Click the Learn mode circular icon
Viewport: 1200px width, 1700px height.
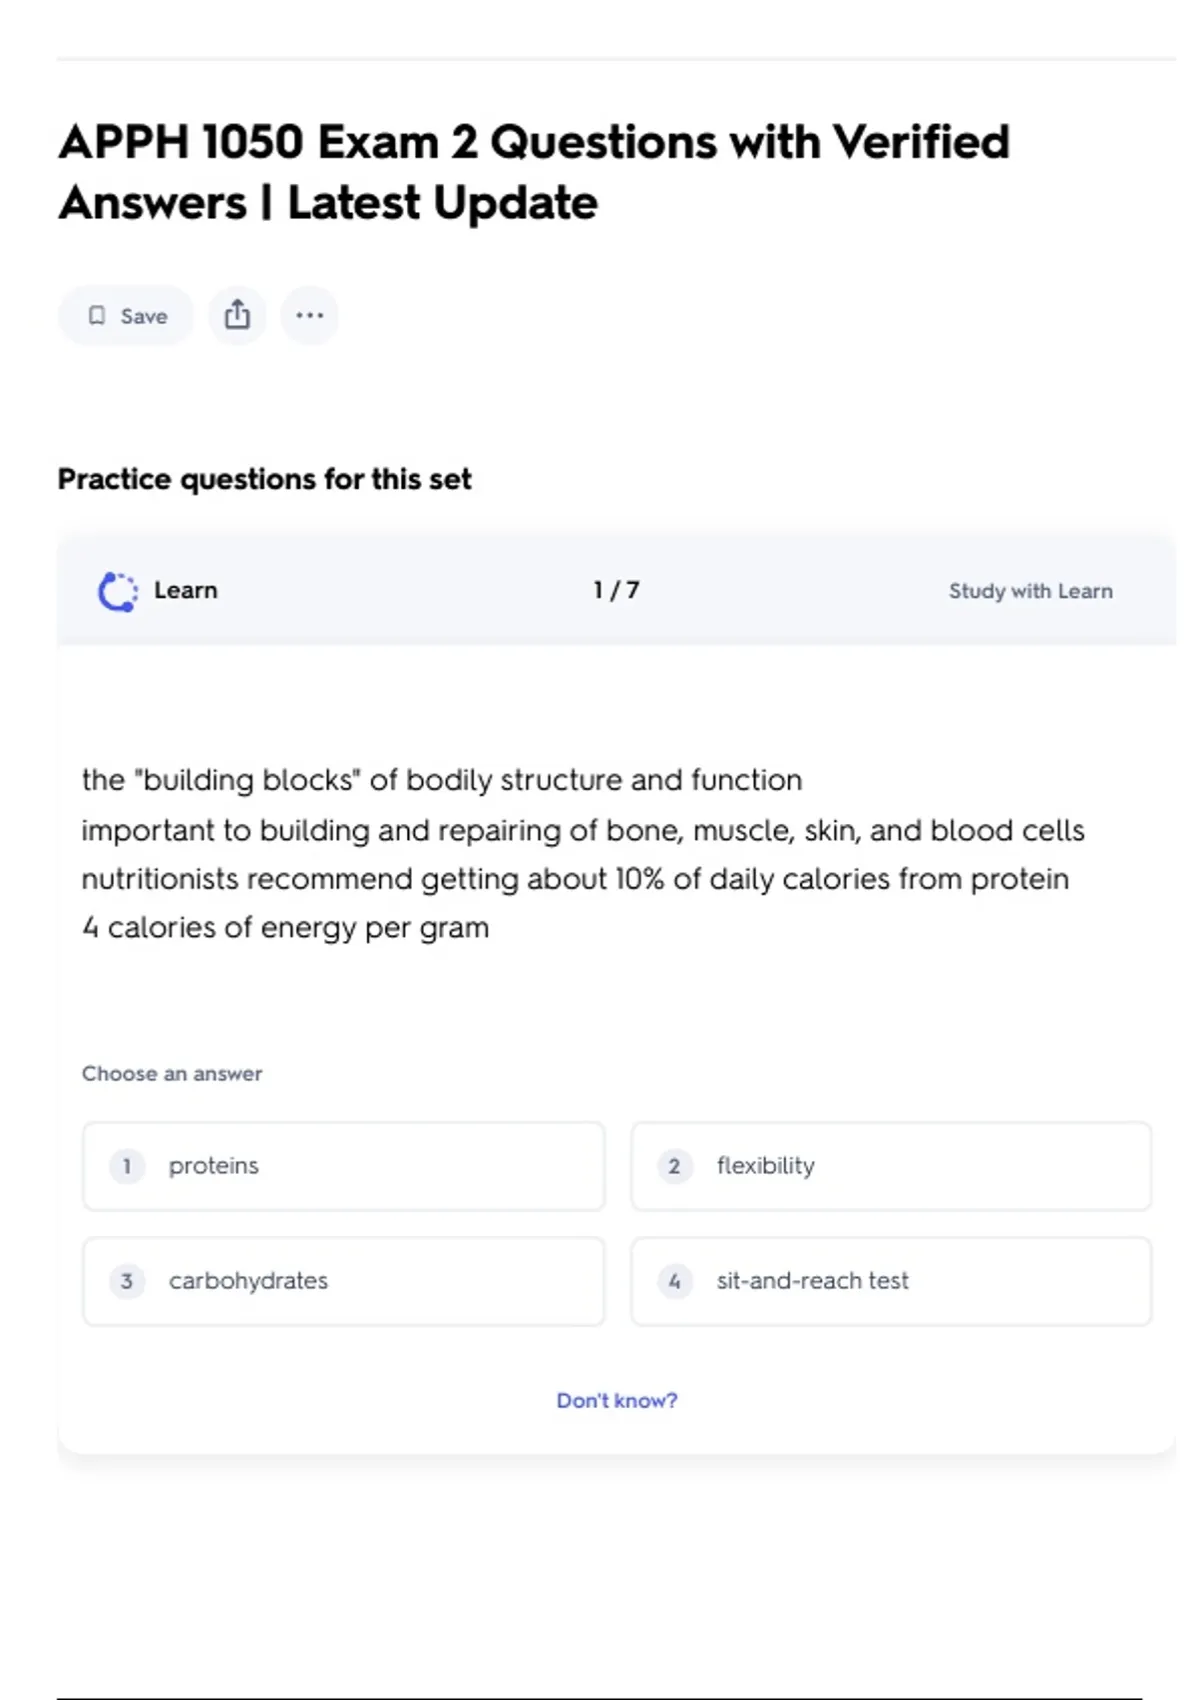pos(118,591)
